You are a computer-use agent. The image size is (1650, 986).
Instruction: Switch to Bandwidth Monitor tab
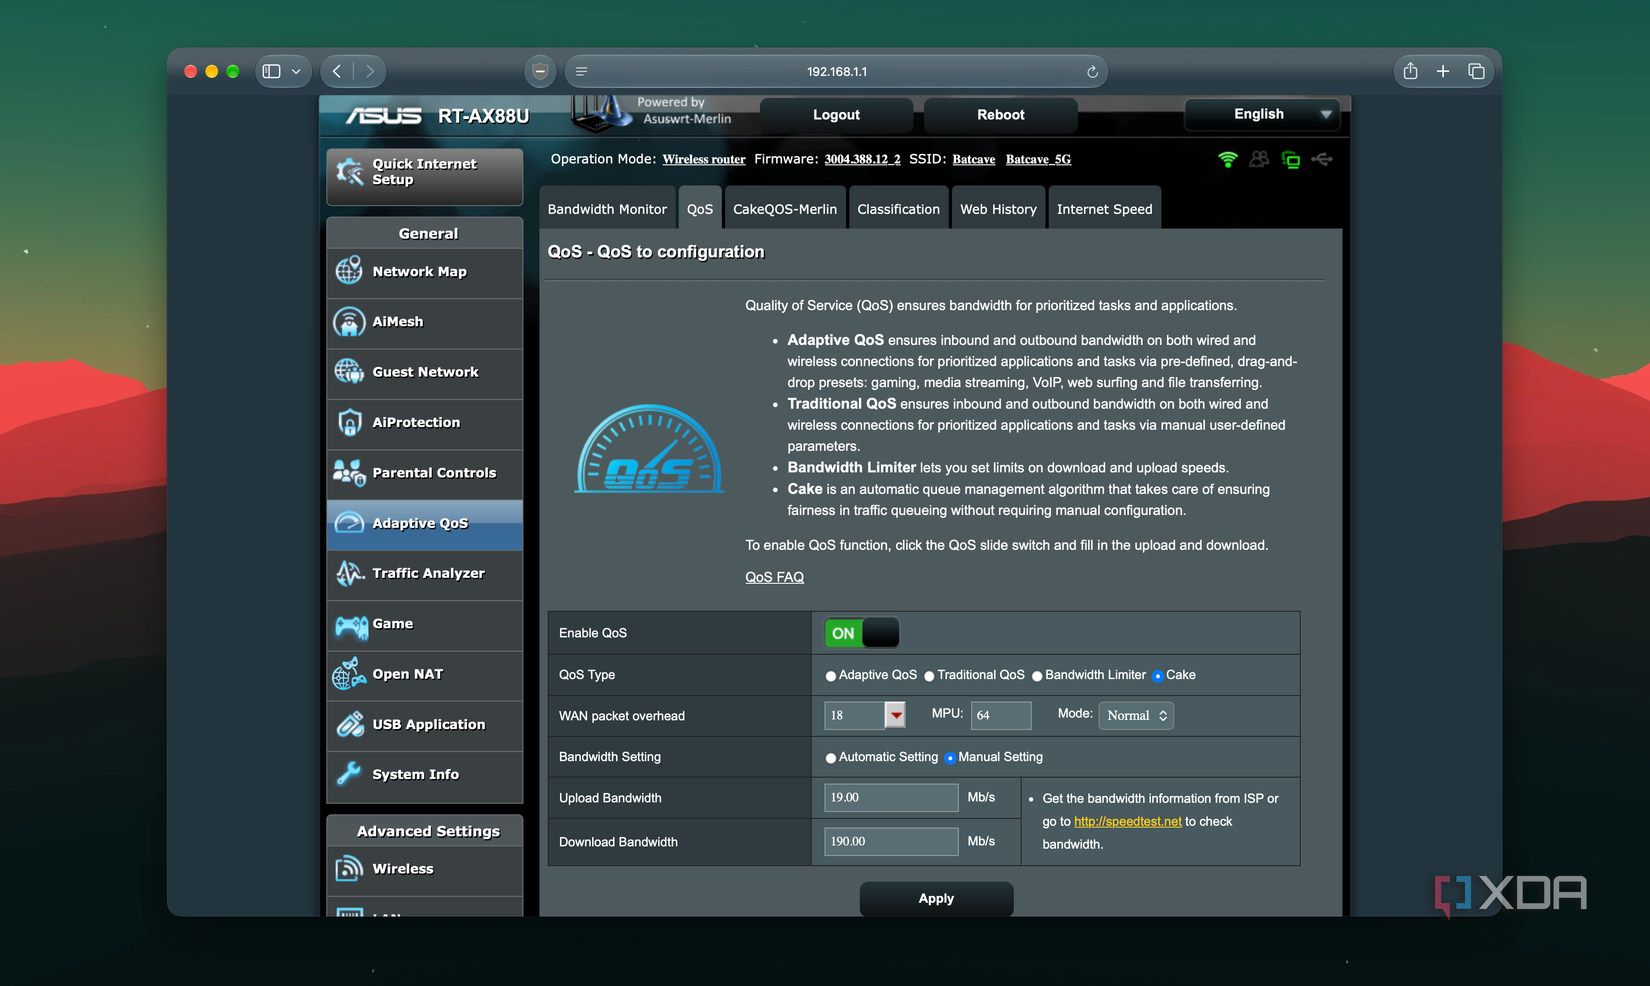607,209
